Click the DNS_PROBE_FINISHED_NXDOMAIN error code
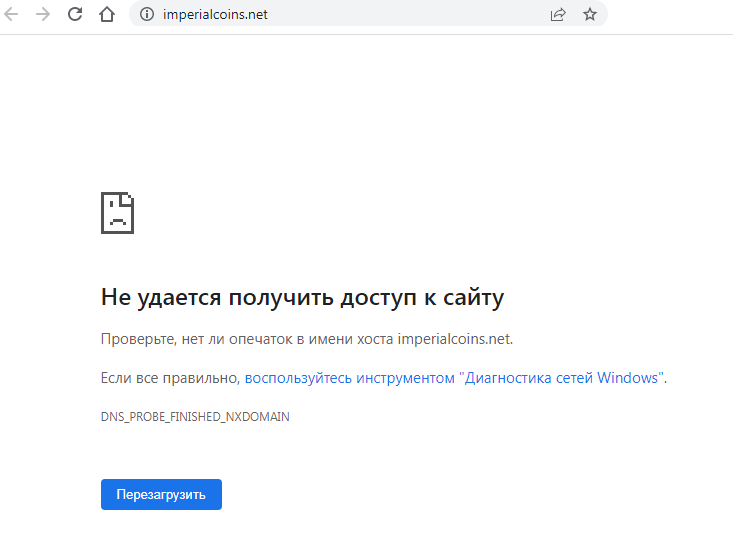This screenshot has width=733, height=548. pyautogui.click(x=195, y=417)
